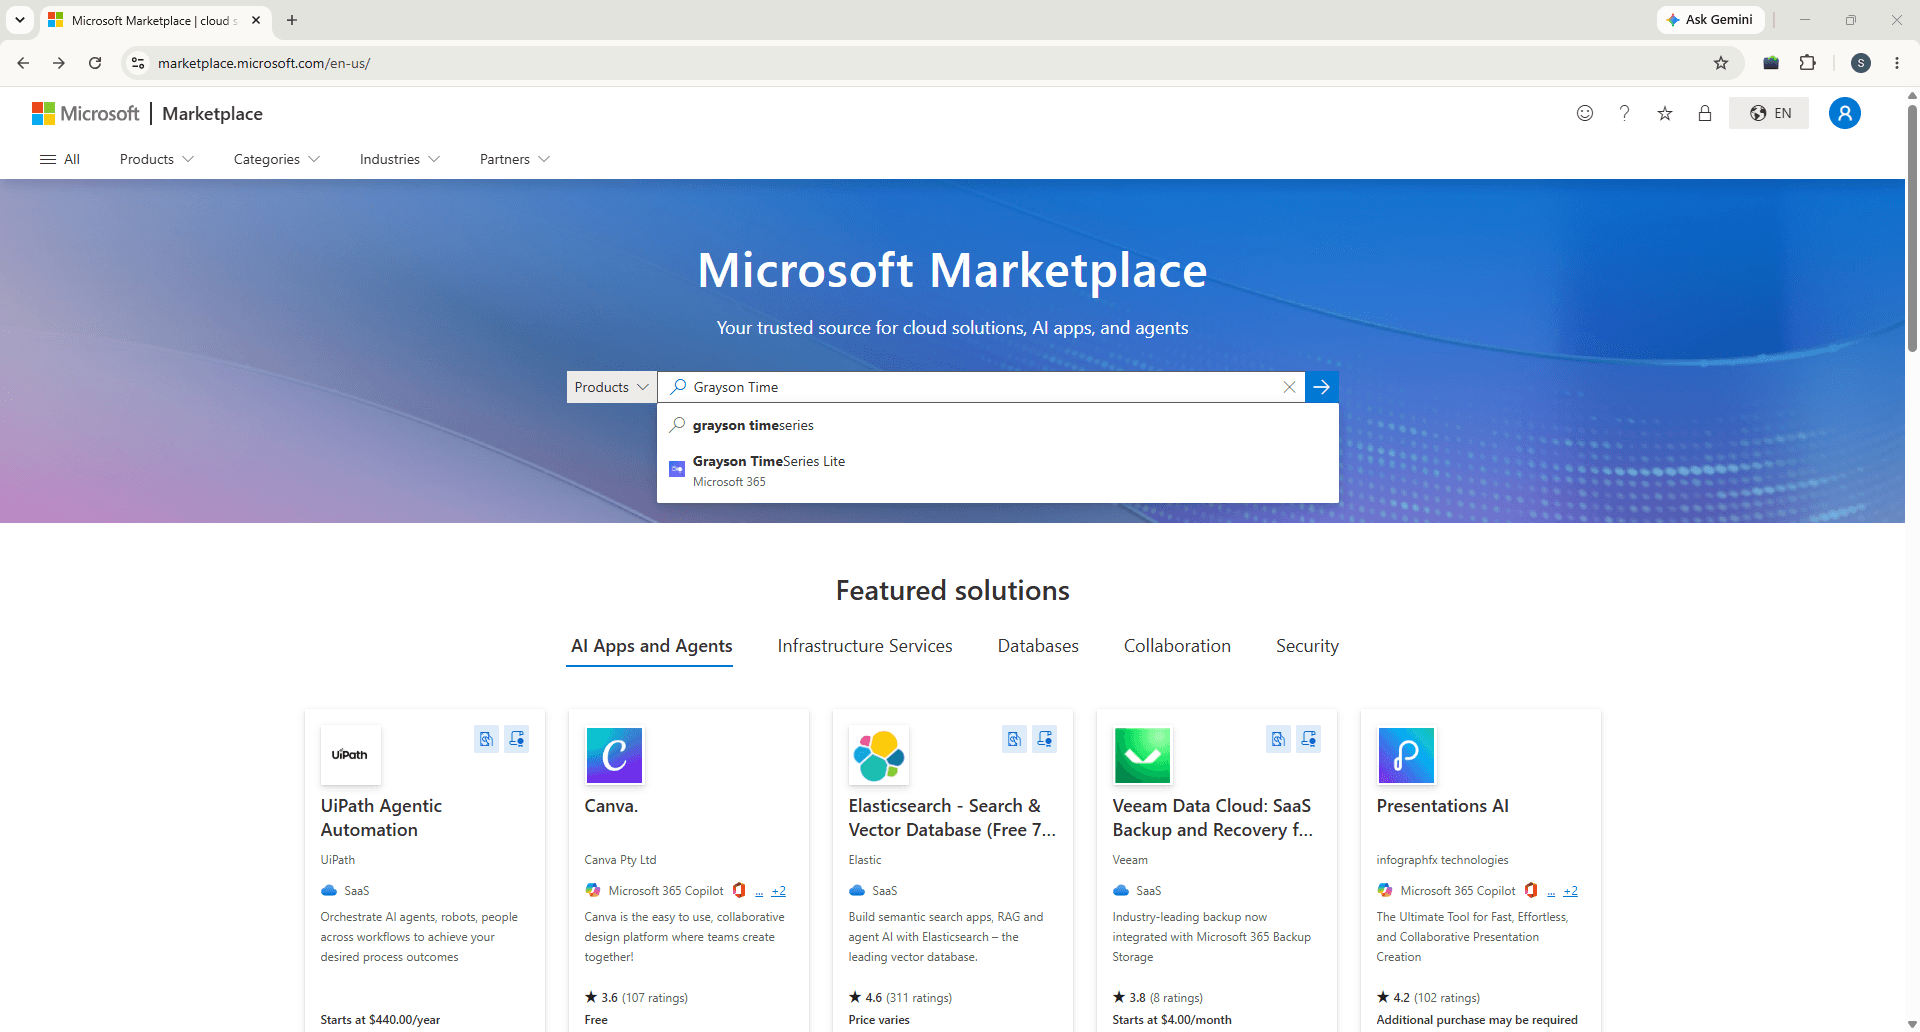
Task: Expand the Industries nav dropdown
Action: click(400, 159)
